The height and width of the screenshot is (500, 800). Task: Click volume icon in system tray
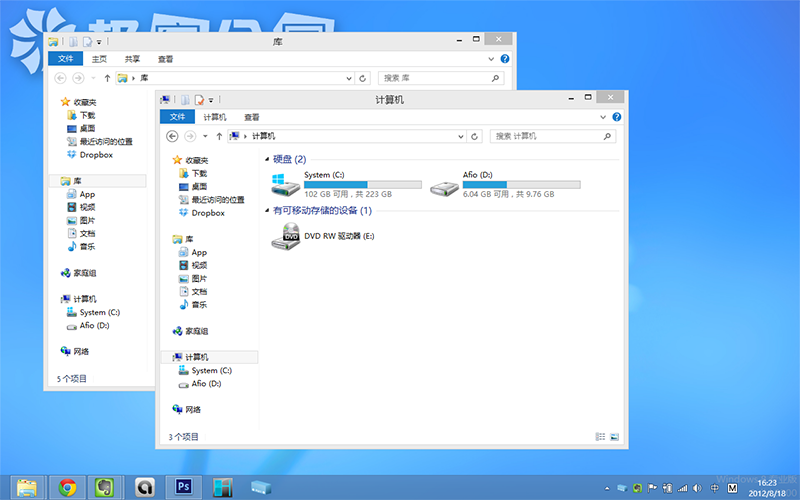tap(697, 488)
